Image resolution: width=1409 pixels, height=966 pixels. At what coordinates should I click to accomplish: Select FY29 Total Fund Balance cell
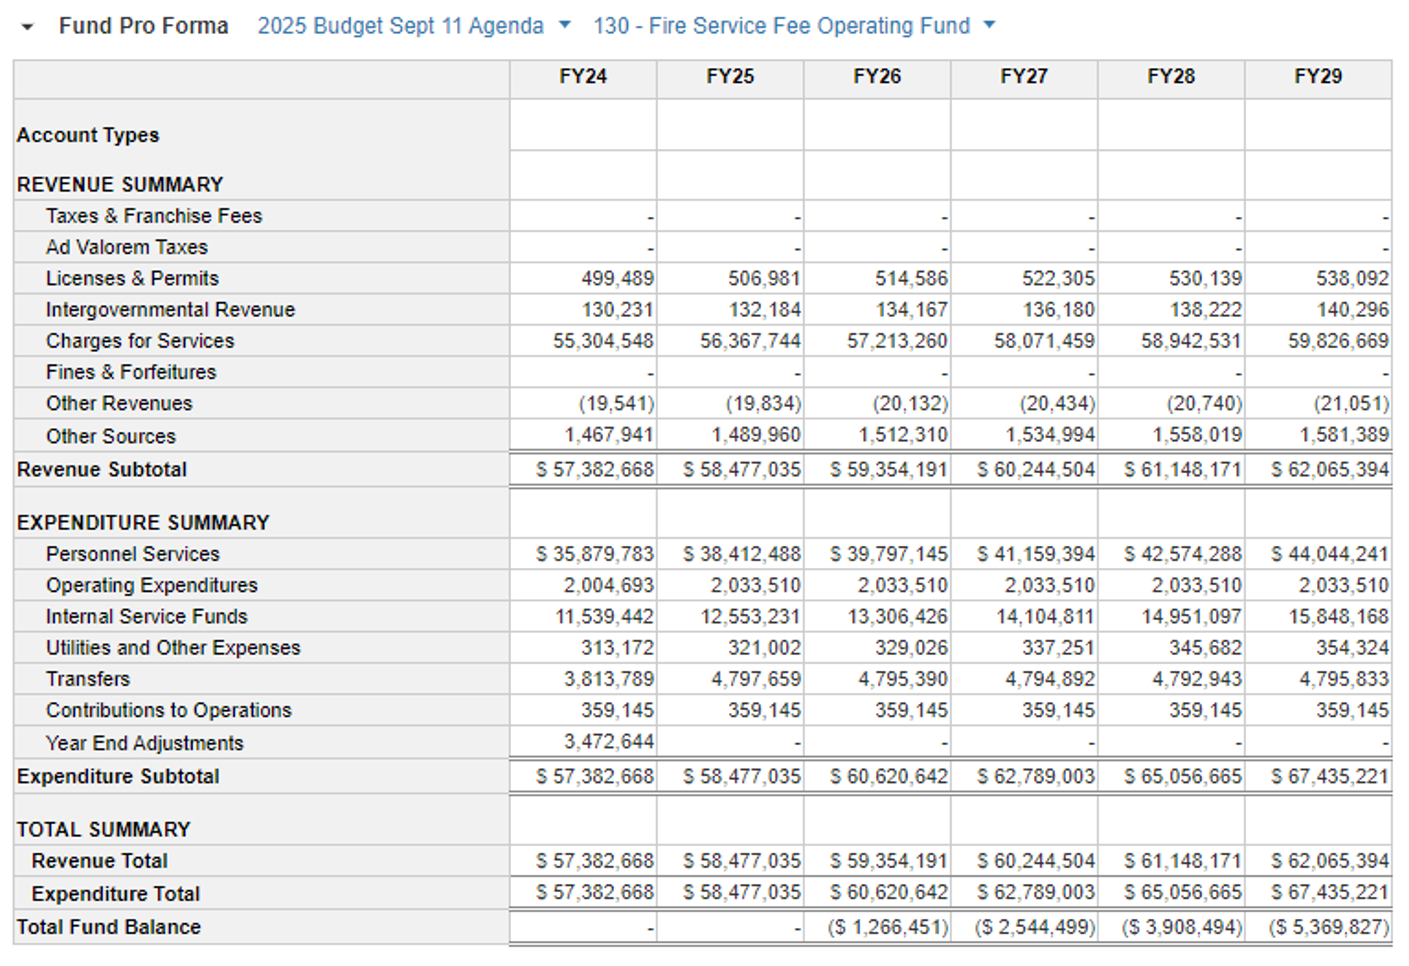1329,927
